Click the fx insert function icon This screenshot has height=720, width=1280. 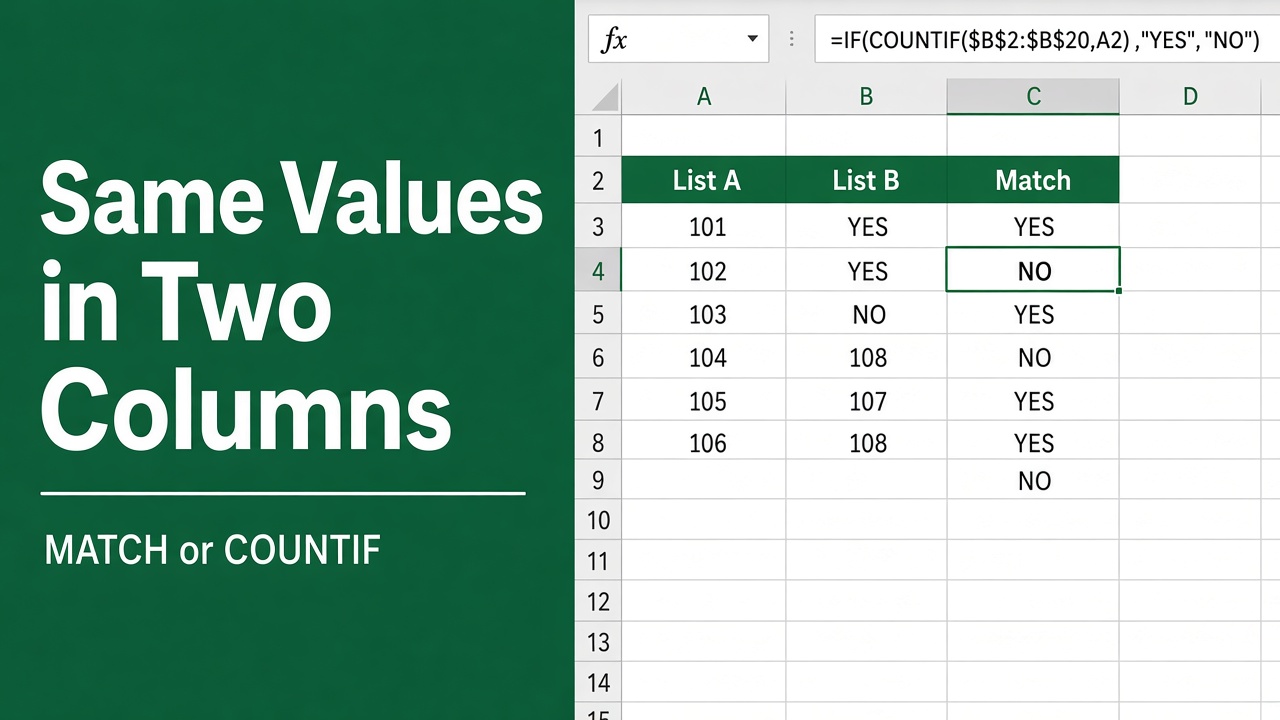614,40
